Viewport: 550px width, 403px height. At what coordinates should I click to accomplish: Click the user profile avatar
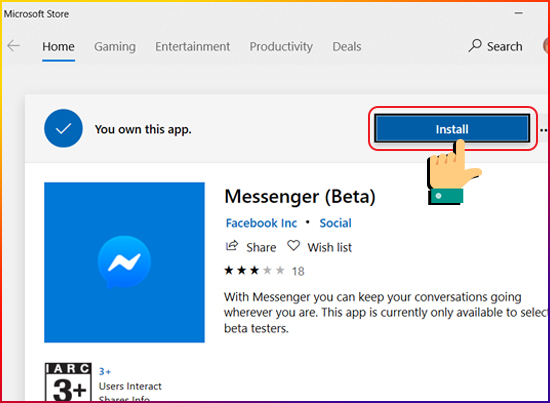click(546, 46)
